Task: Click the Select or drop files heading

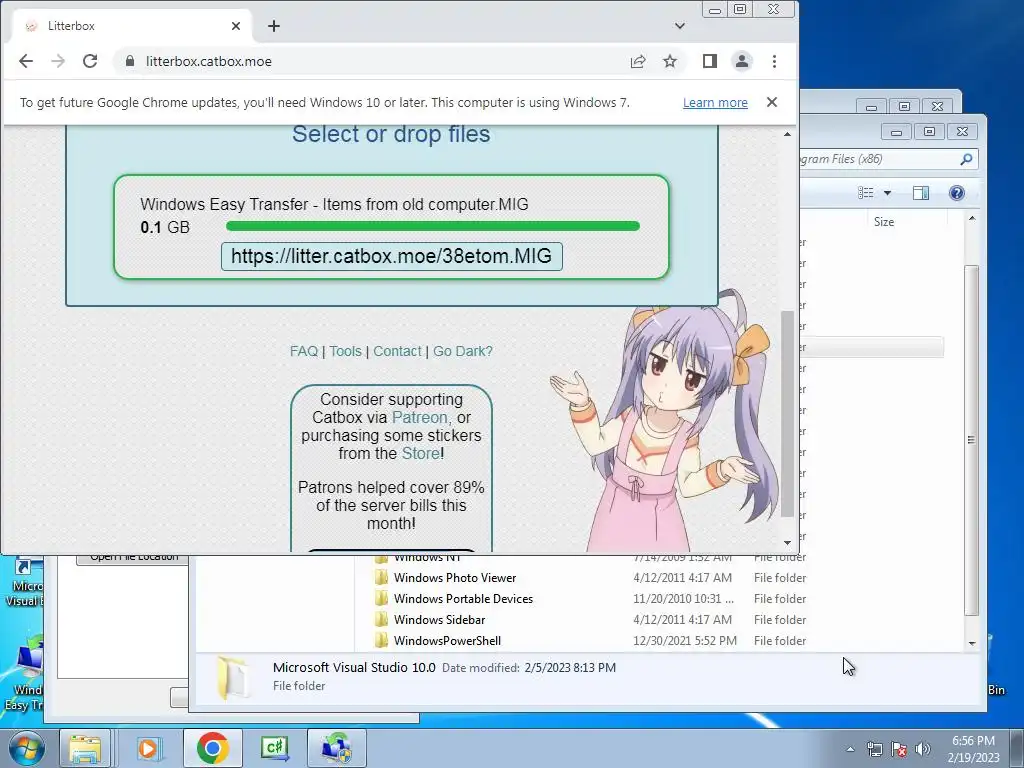Action: (391, 134)
